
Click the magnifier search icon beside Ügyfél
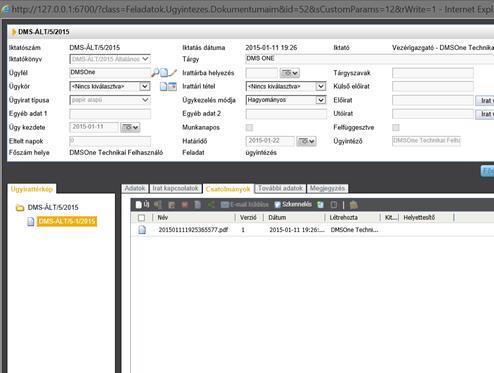pyautogui.click(x=155, y=73)
